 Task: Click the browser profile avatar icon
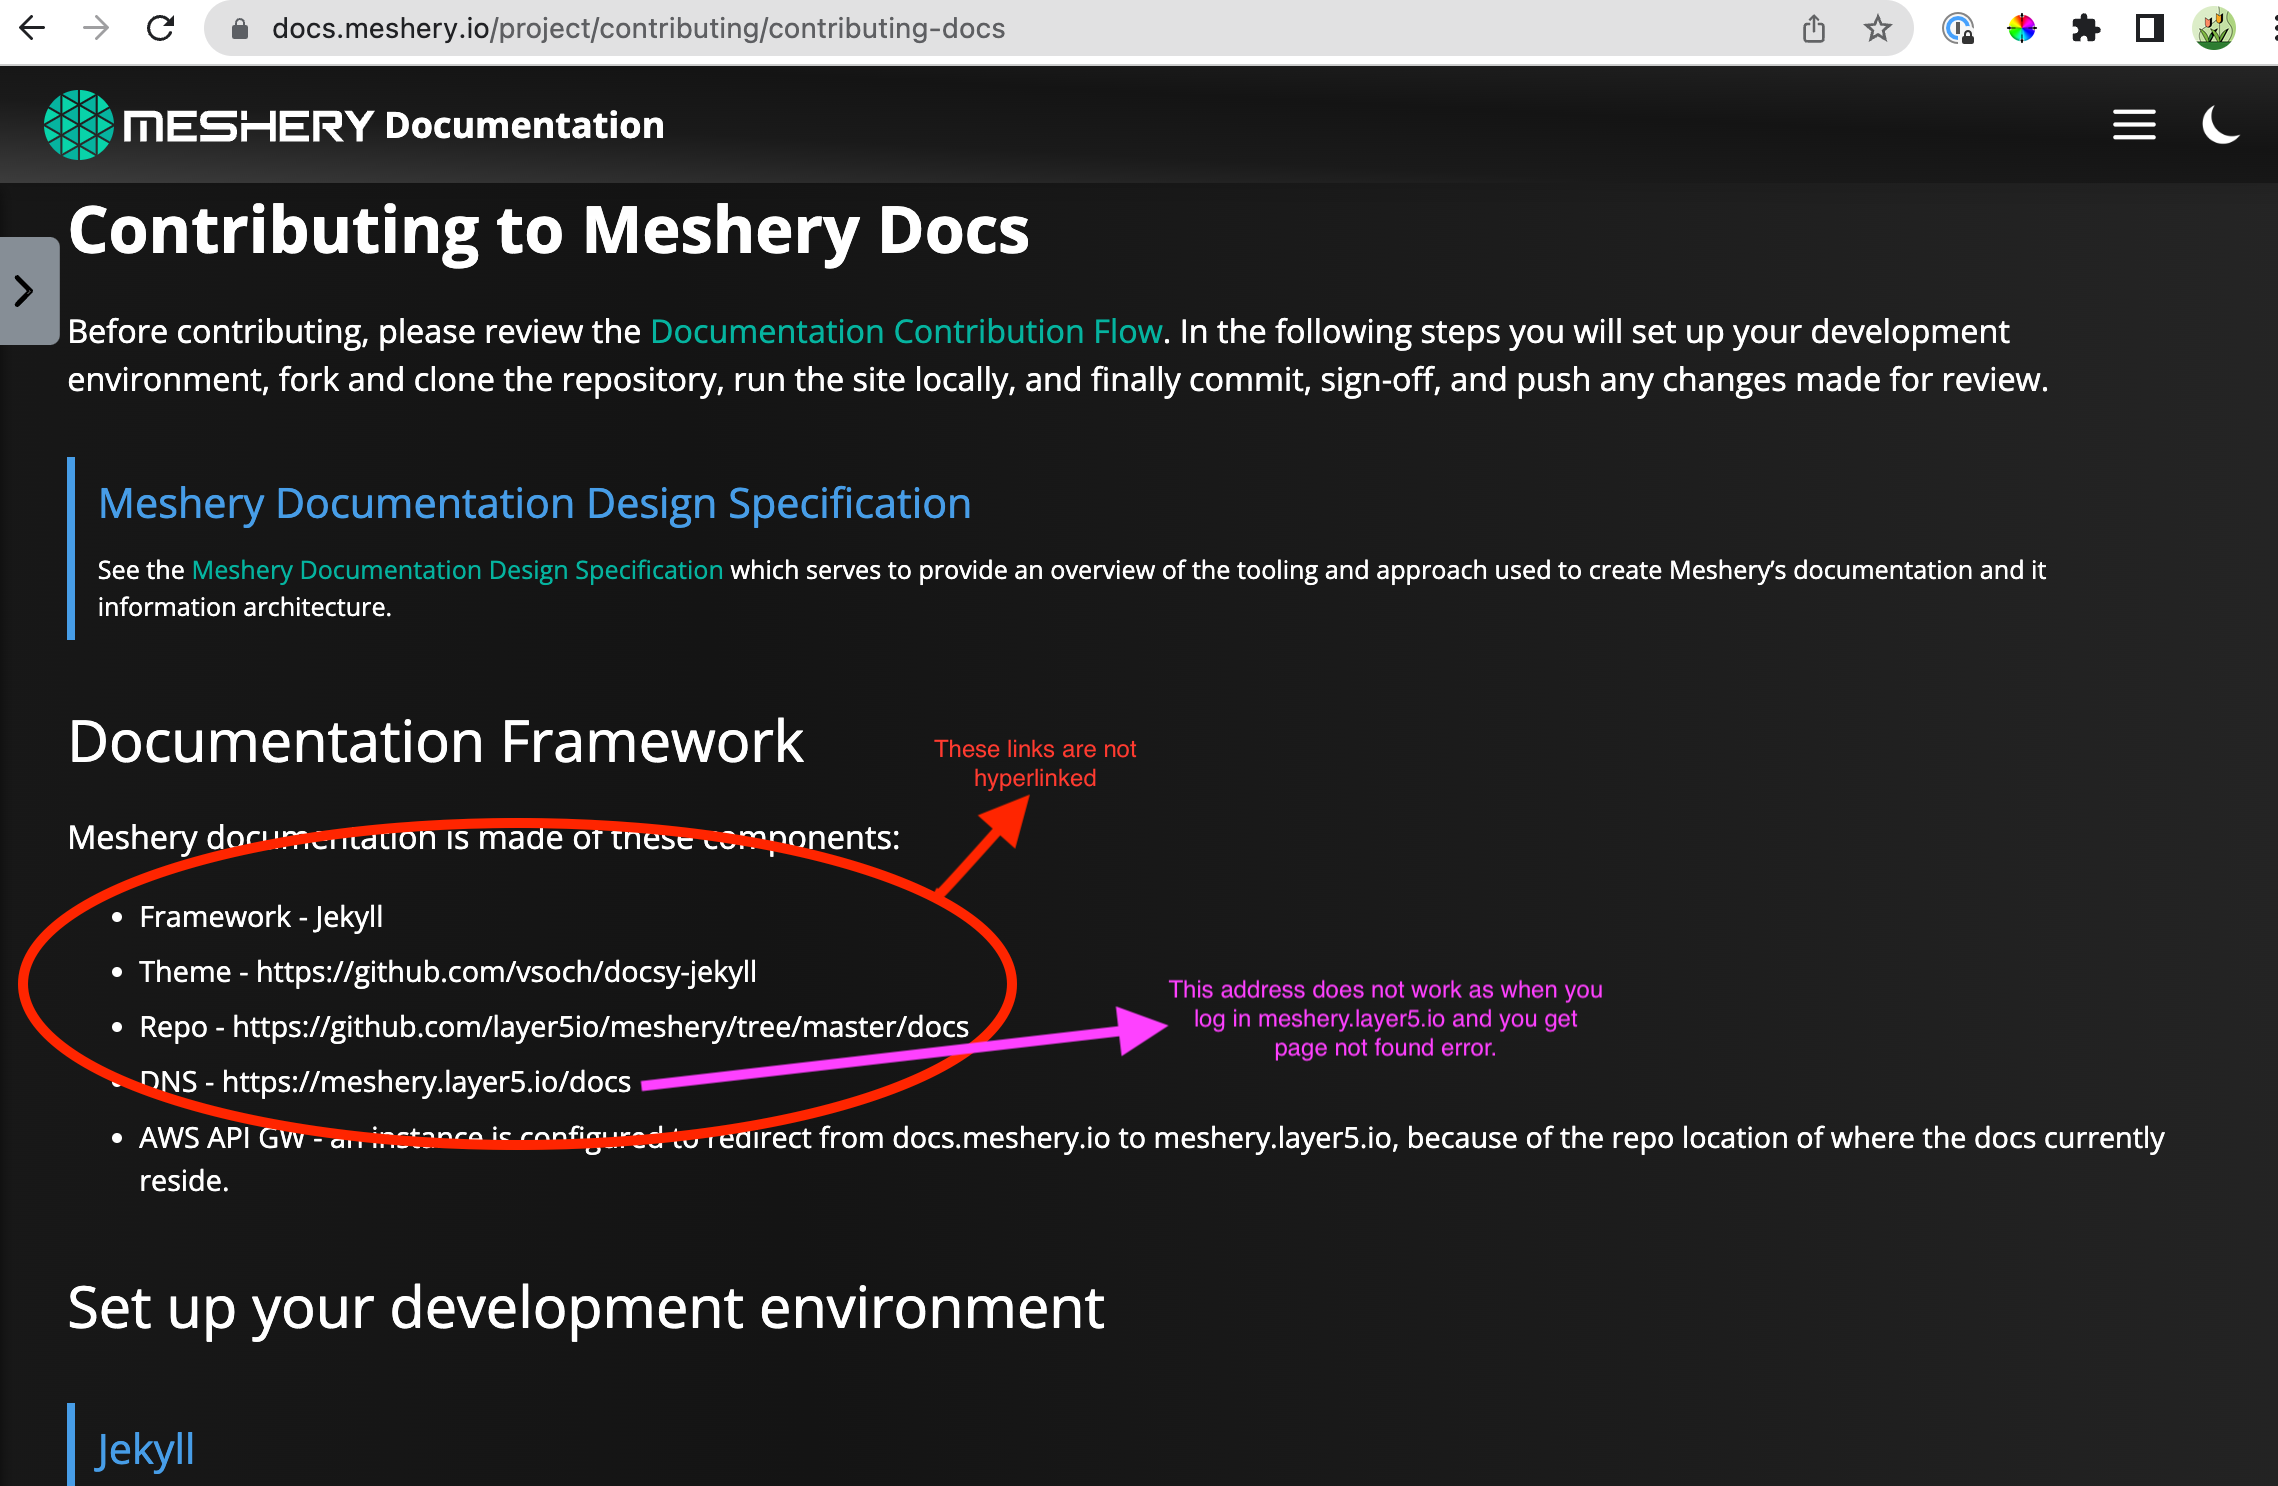point(2213,28)
